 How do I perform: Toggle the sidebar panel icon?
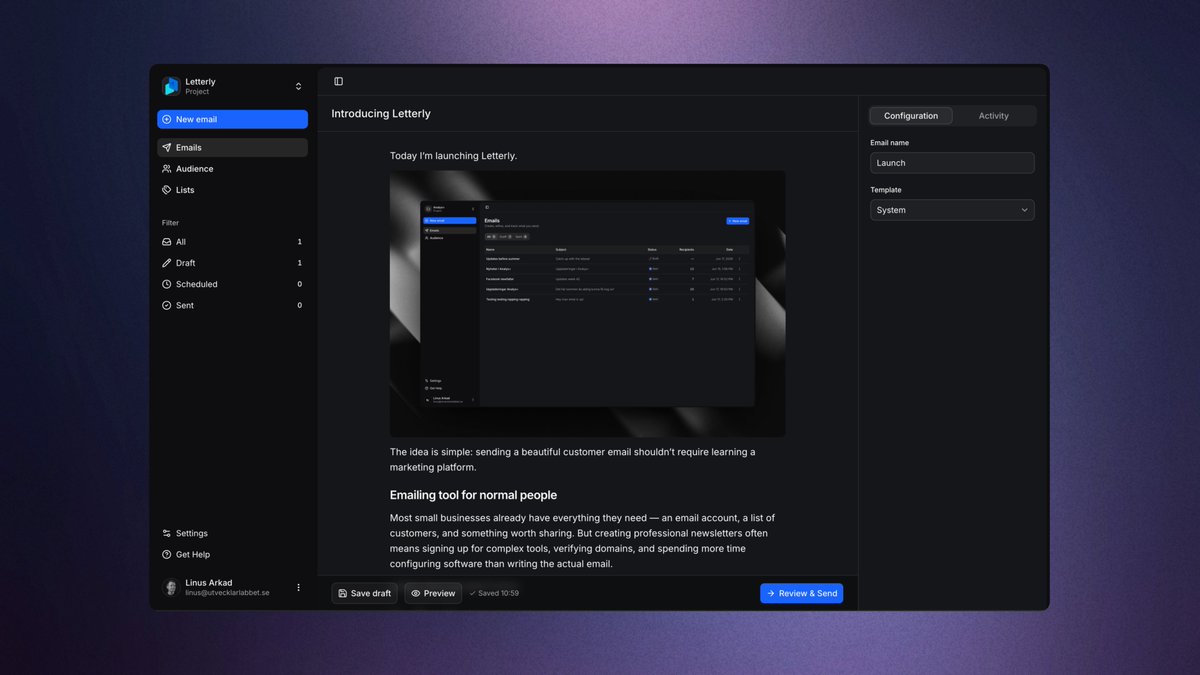point(339,81)
